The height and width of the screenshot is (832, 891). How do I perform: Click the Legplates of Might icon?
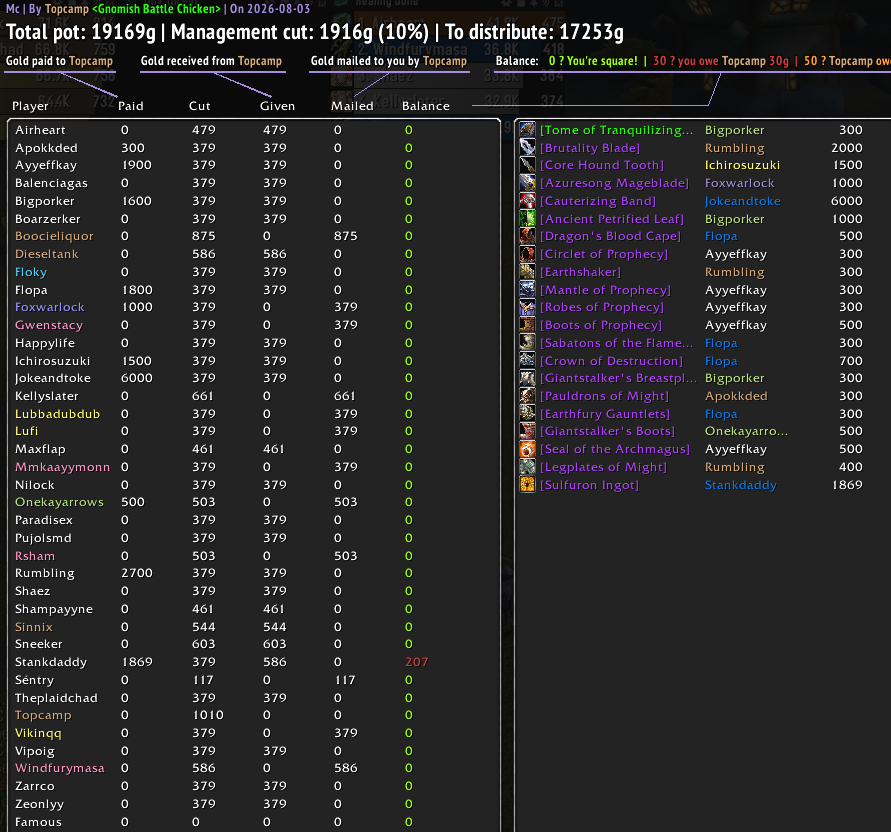coord(527,467)
